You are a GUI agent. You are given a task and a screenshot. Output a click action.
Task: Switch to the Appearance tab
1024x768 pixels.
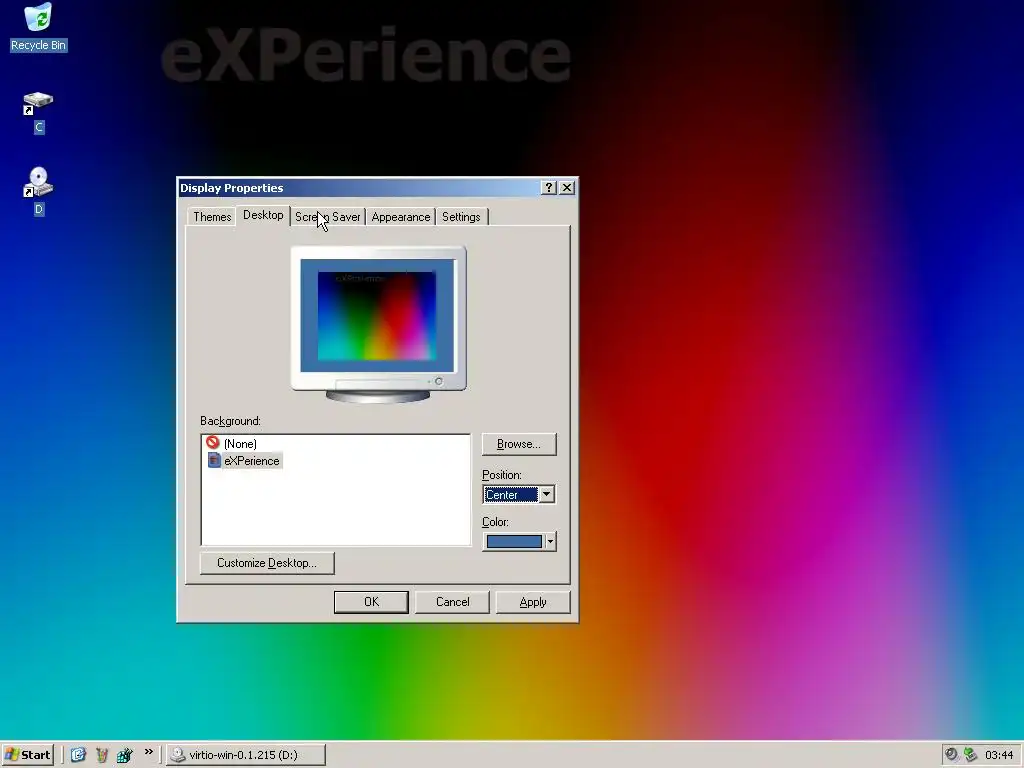pos(400,217)
